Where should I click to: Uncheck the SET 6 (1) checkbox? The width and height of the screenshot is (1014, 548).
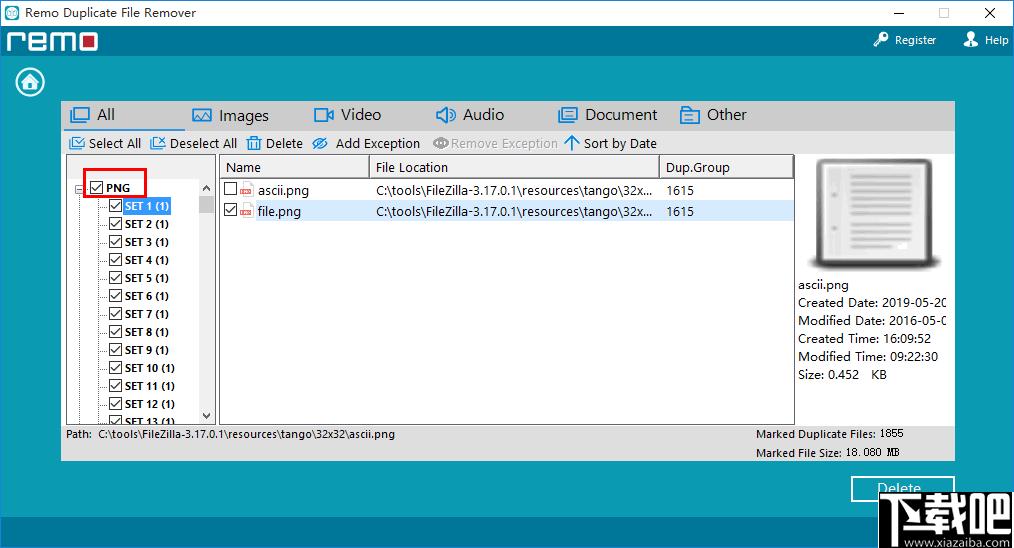115,296
